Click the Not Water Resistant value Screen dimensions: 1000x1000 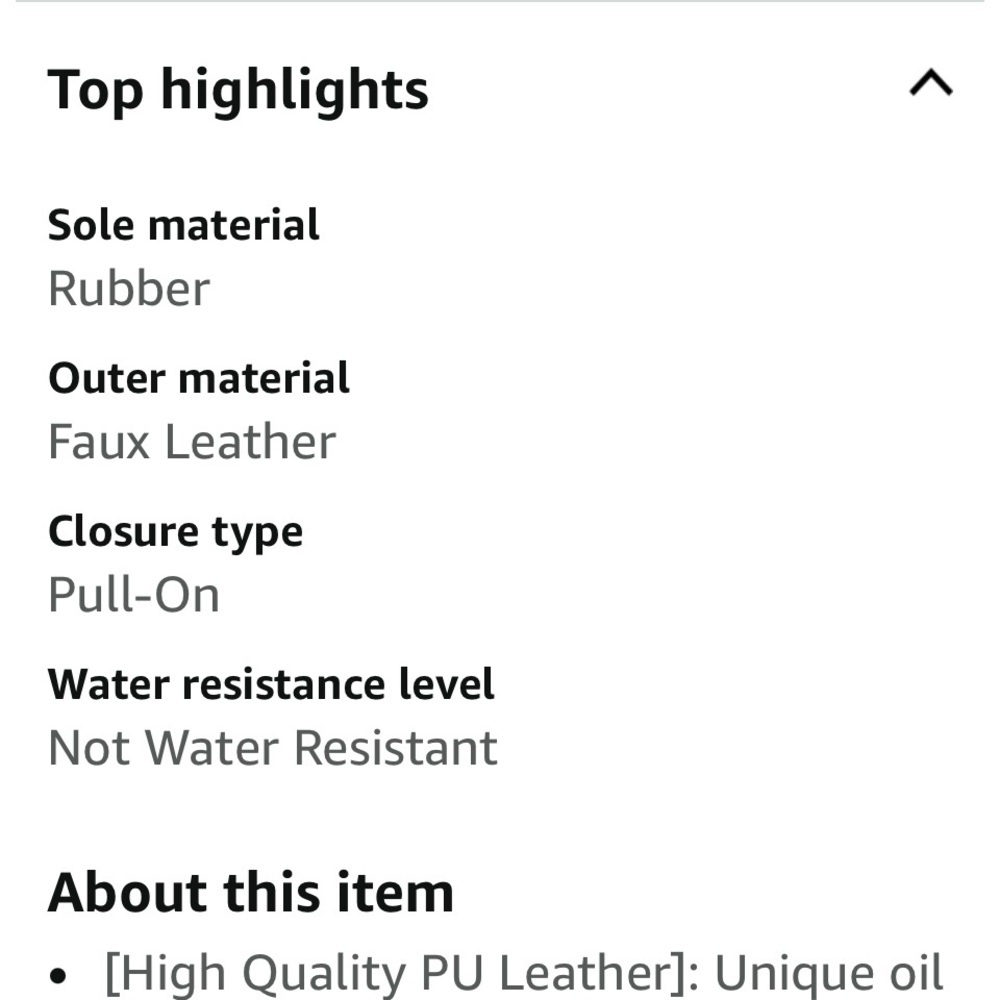[x=273, y=748]
